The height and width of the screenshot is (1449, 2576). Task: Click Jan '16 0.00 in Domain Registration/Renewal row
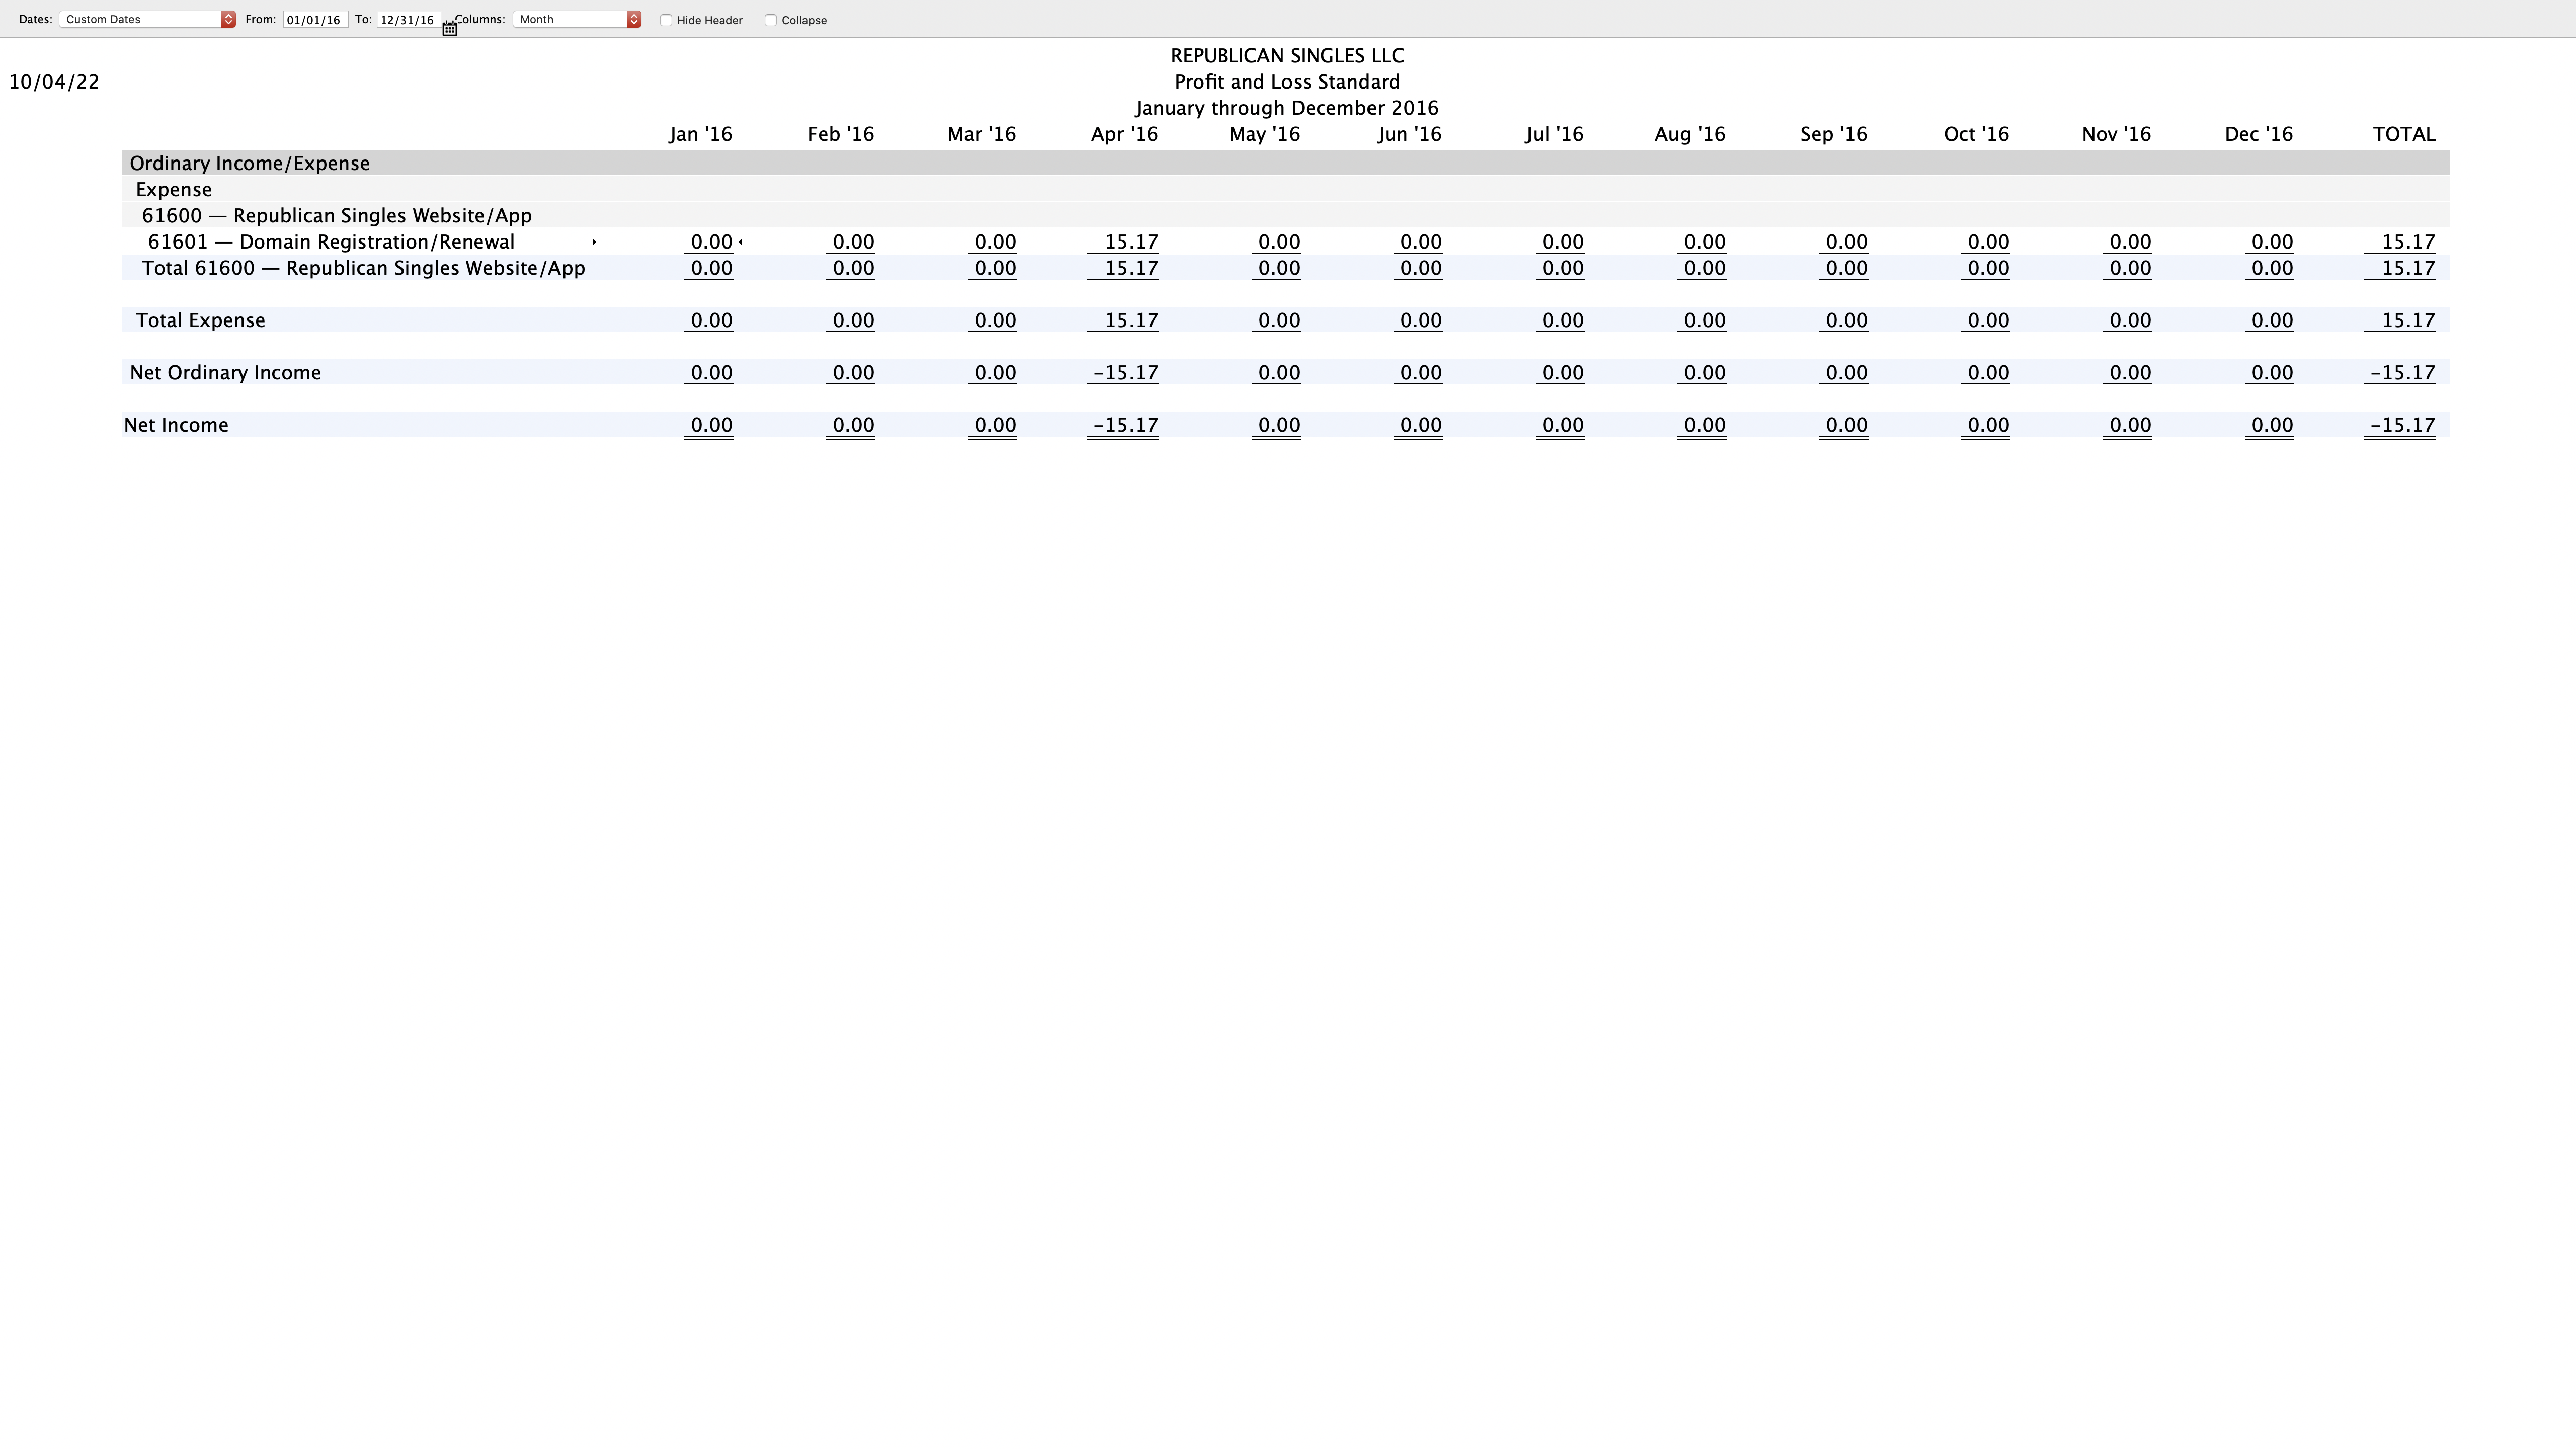(x=712, y=242)
